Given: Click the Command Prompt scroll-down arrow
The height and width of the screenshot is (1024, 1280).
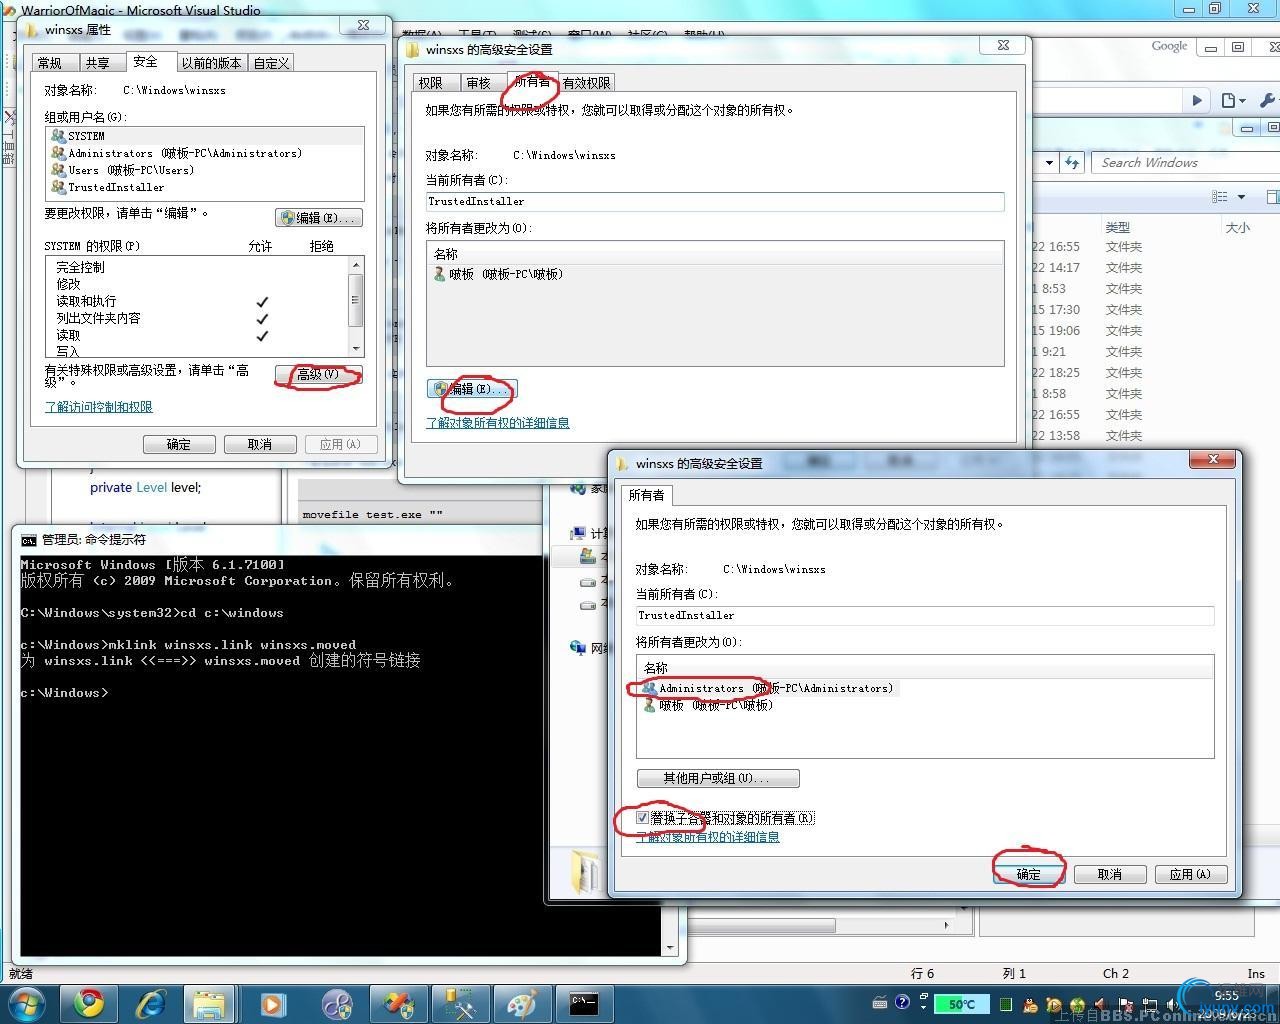Looking at the screenshot, I should [x=670, y=947].
